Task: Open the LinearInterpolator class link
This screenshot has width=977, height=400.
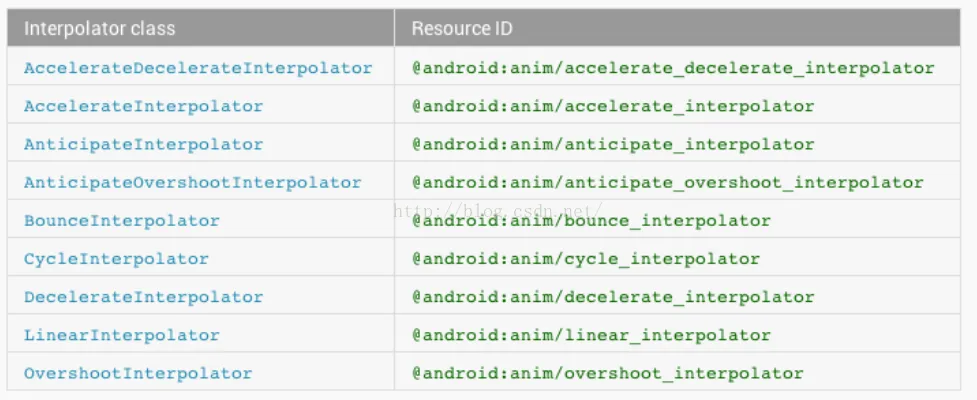Action: pos(122,335)
